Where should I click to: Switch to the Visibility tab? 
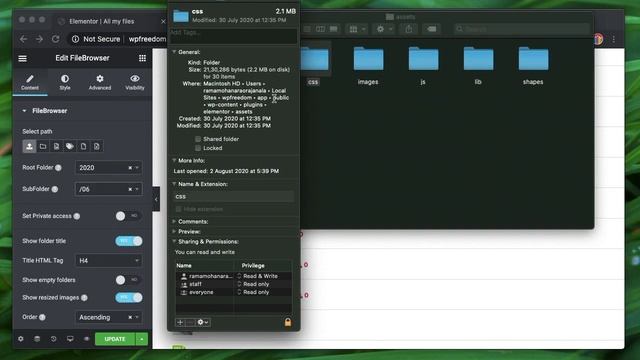click(x=135, y=82)
